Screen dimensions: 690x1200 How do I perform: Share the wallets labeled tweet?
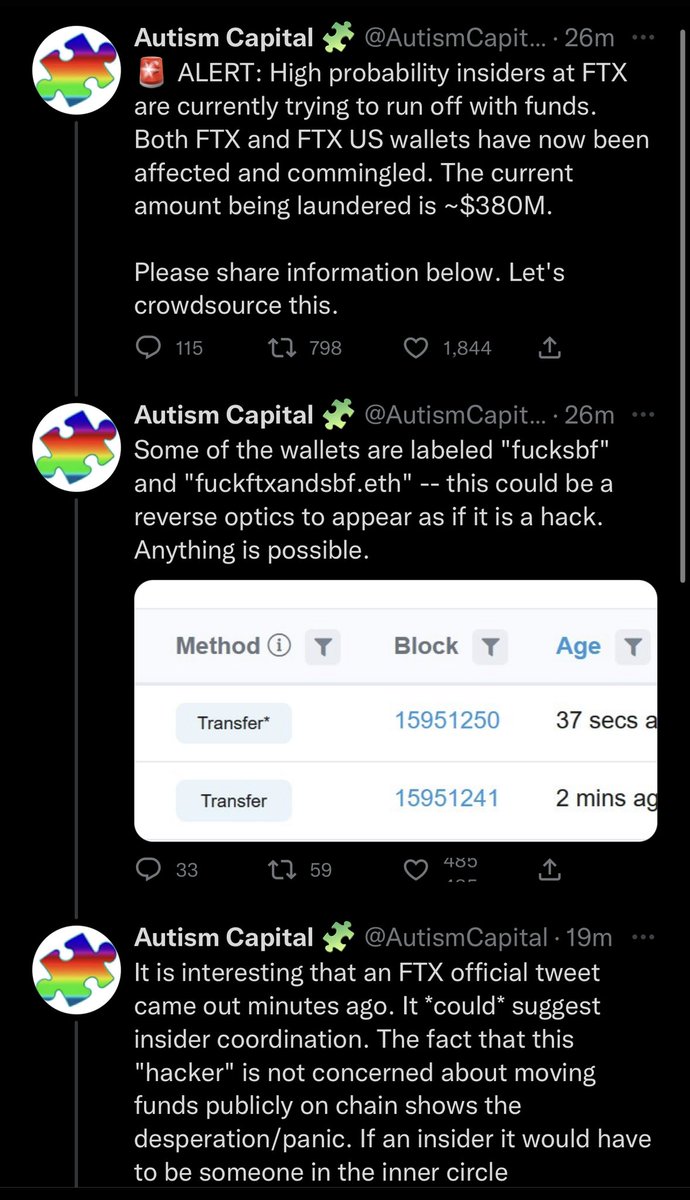coord(549,870)
